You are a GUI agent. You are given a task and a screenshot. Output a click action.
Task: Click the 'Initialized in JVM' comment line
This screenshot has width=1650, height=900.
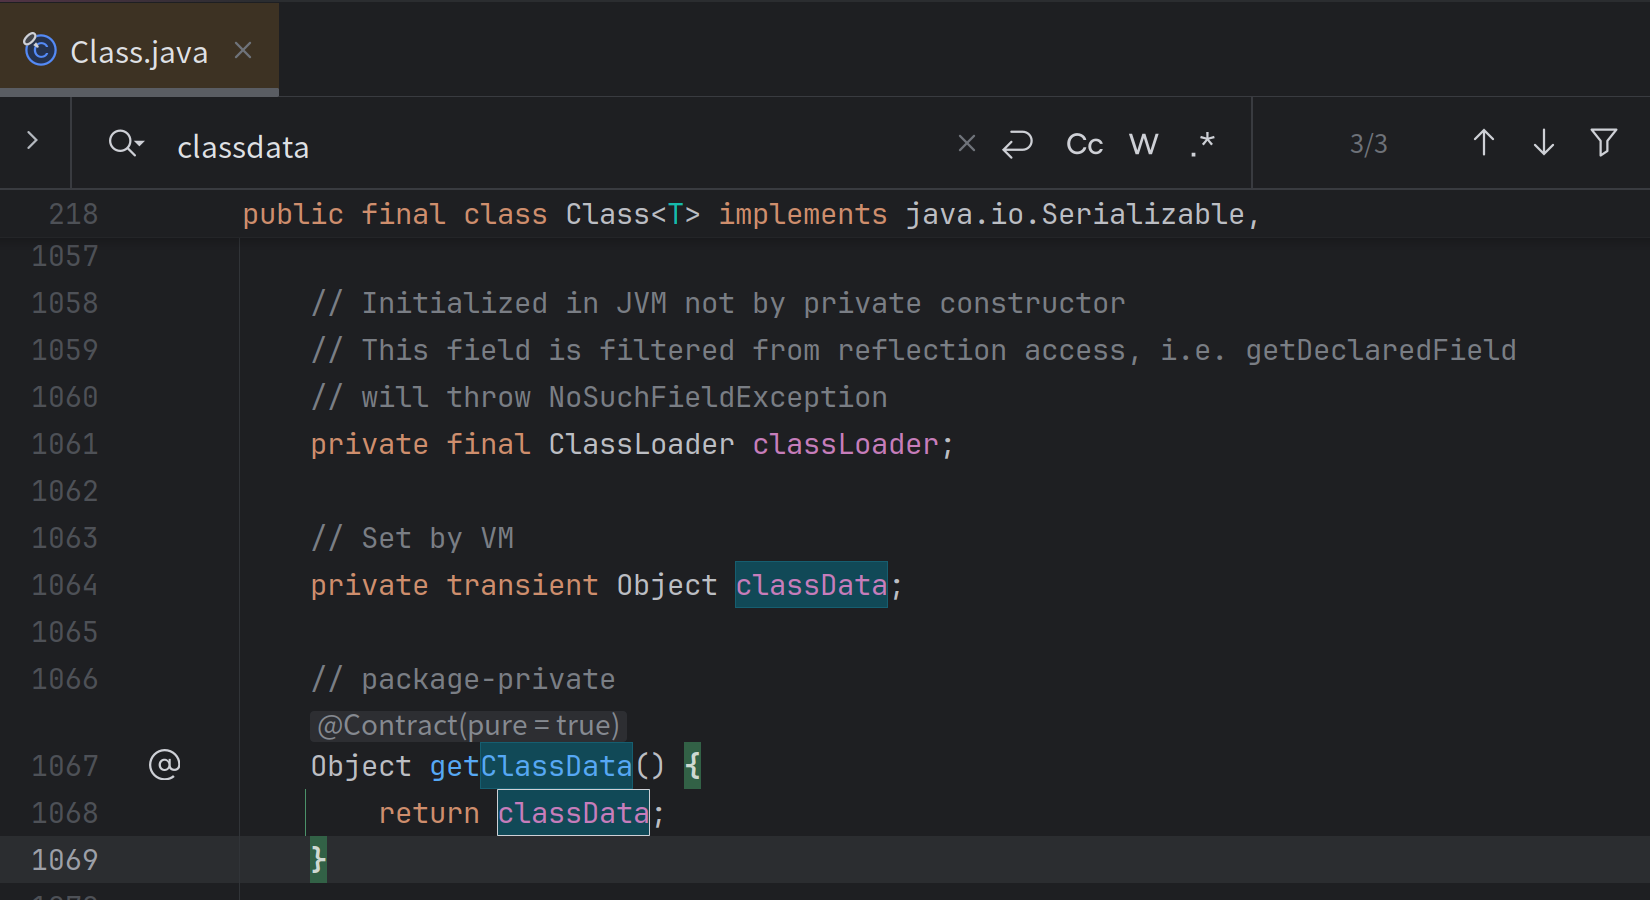point(718,303)
